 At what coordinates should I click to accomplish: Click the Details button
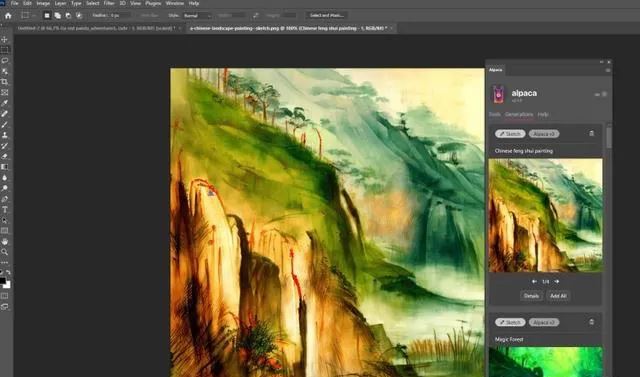(531, 296)
